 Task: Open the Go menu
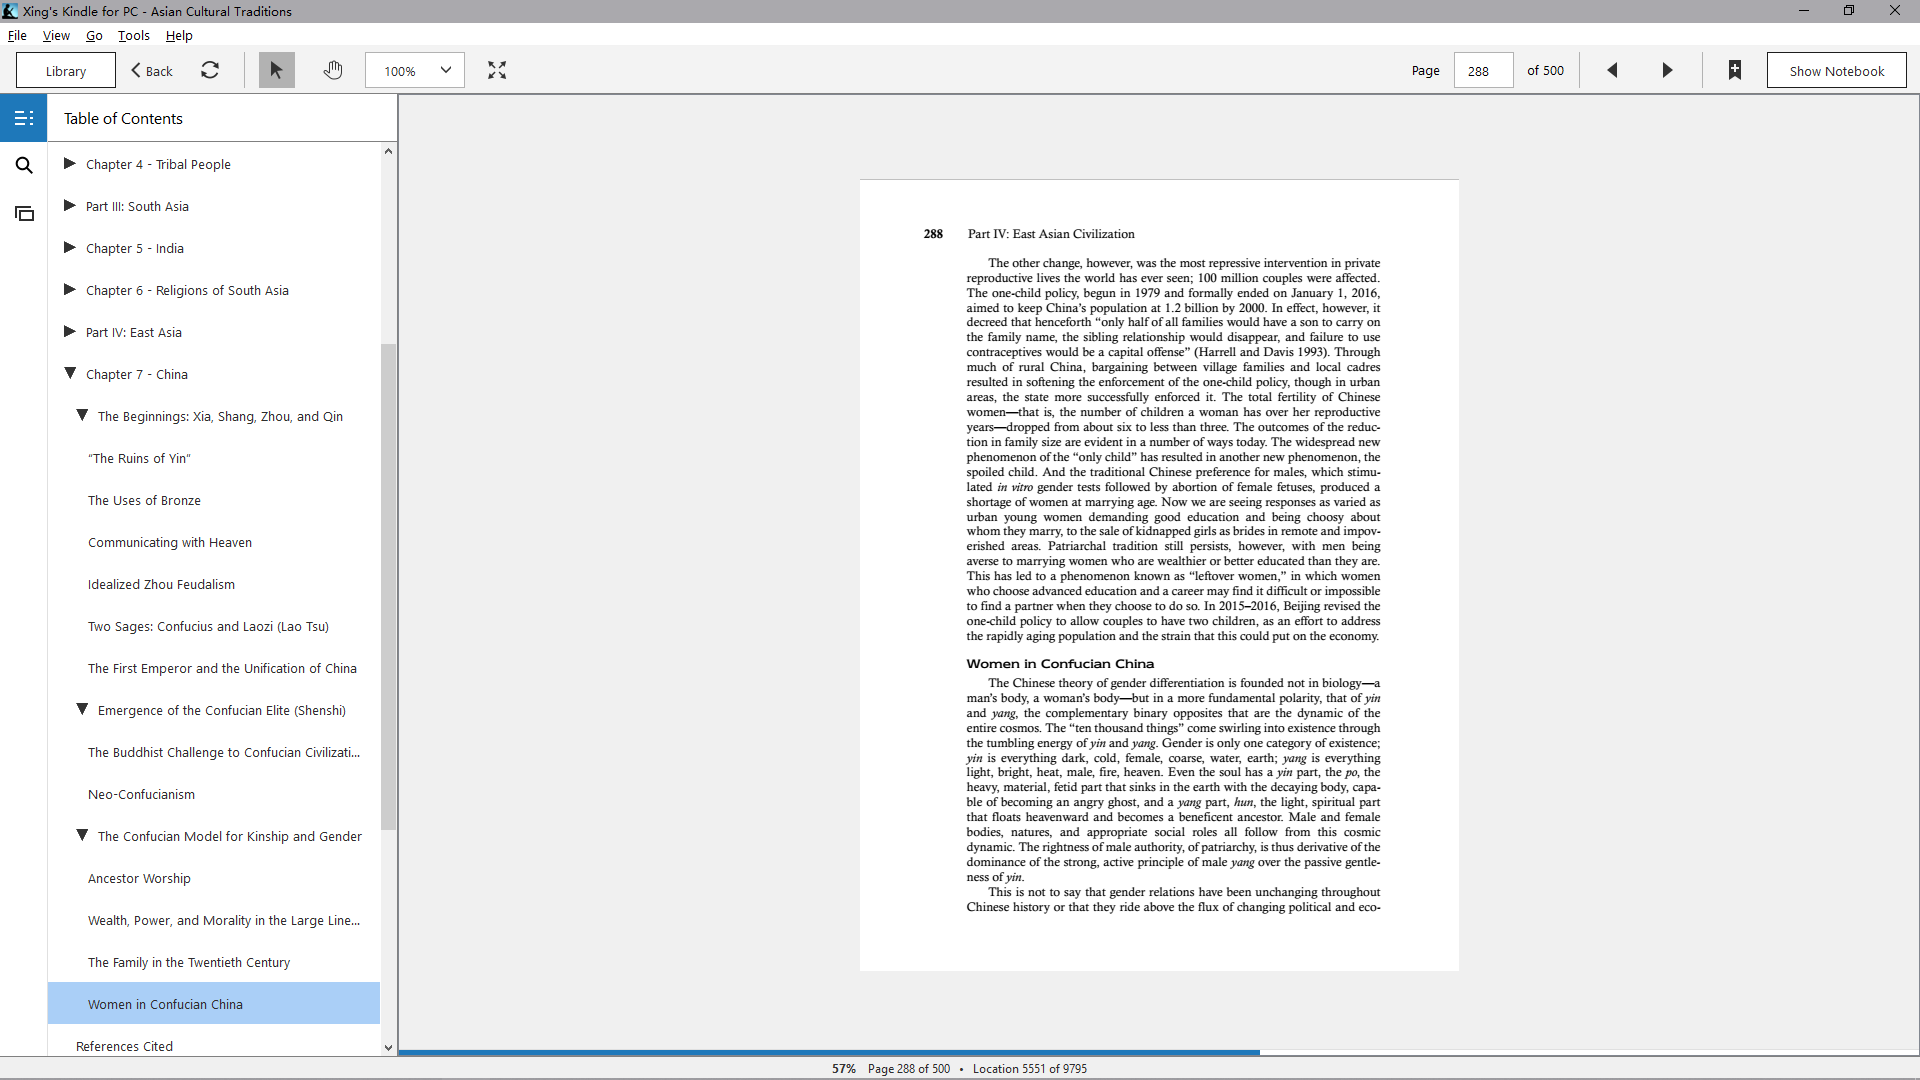[x=94, y=35]
